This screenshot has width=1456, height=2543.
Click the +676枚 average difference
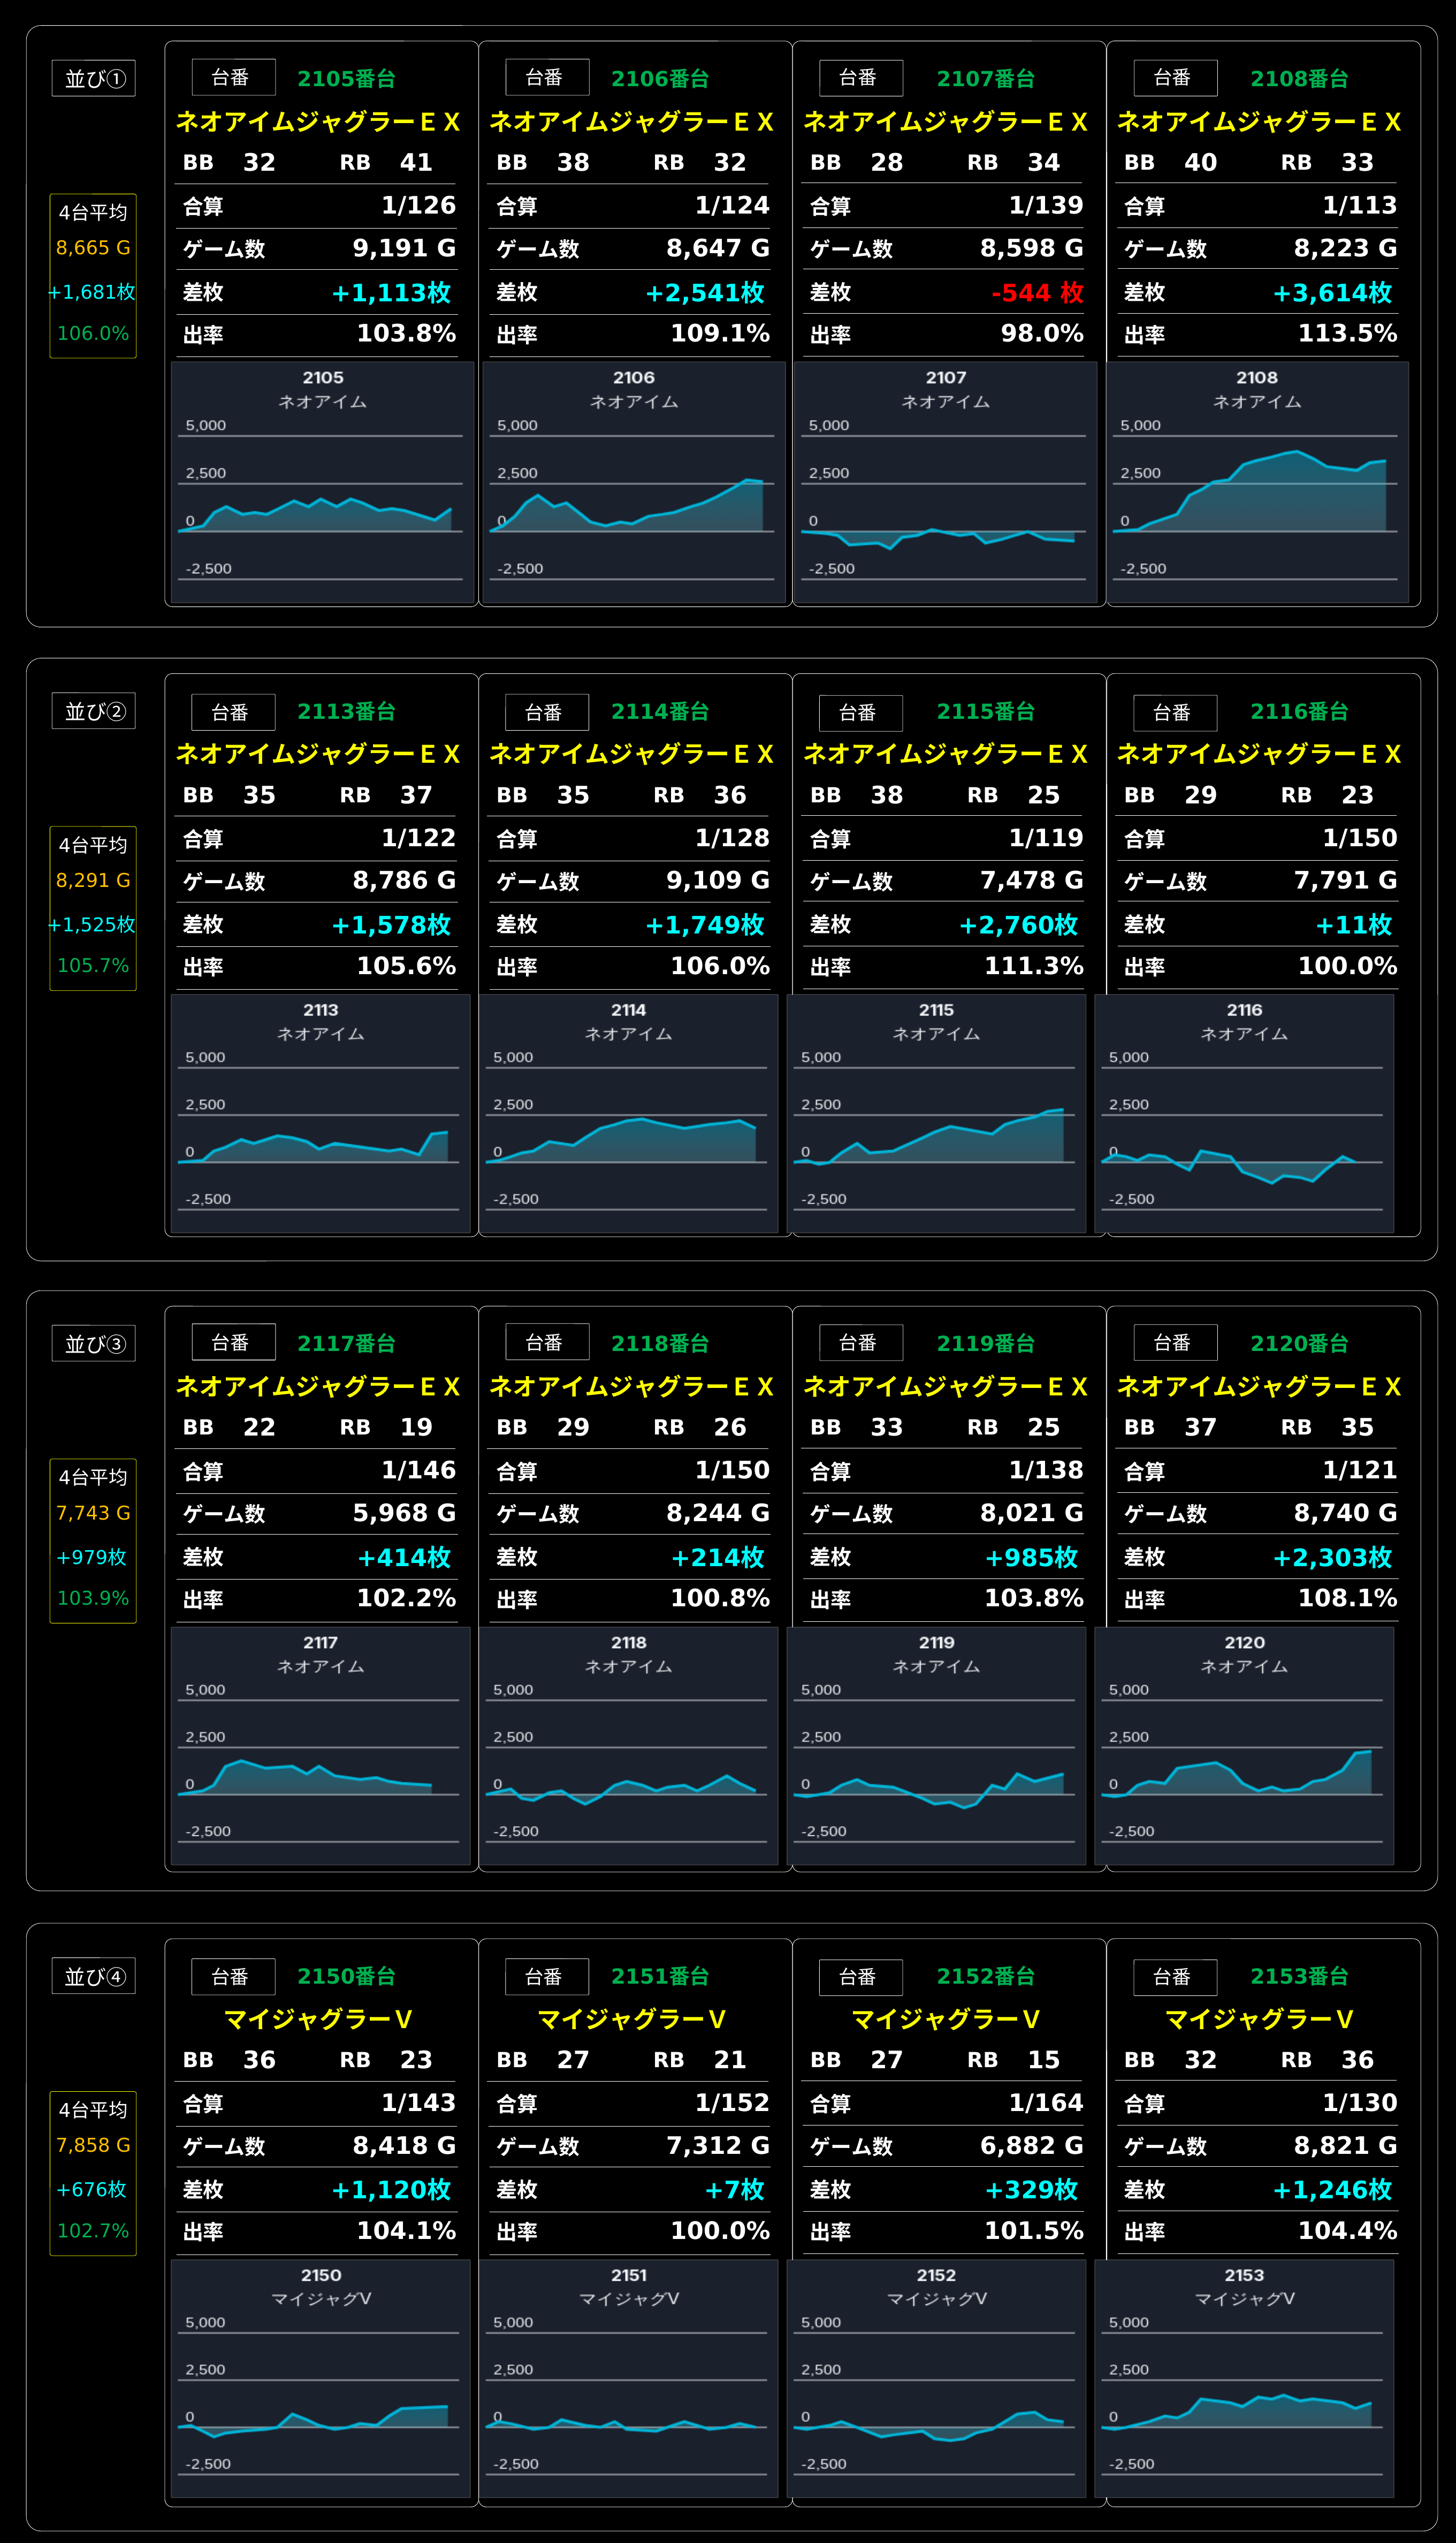(x=92, y=2190)
